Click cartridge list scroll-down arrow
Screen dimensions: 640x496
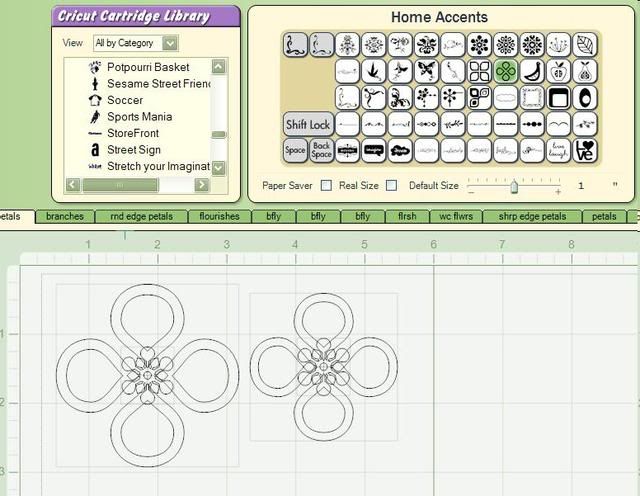(x=218, y=167)
